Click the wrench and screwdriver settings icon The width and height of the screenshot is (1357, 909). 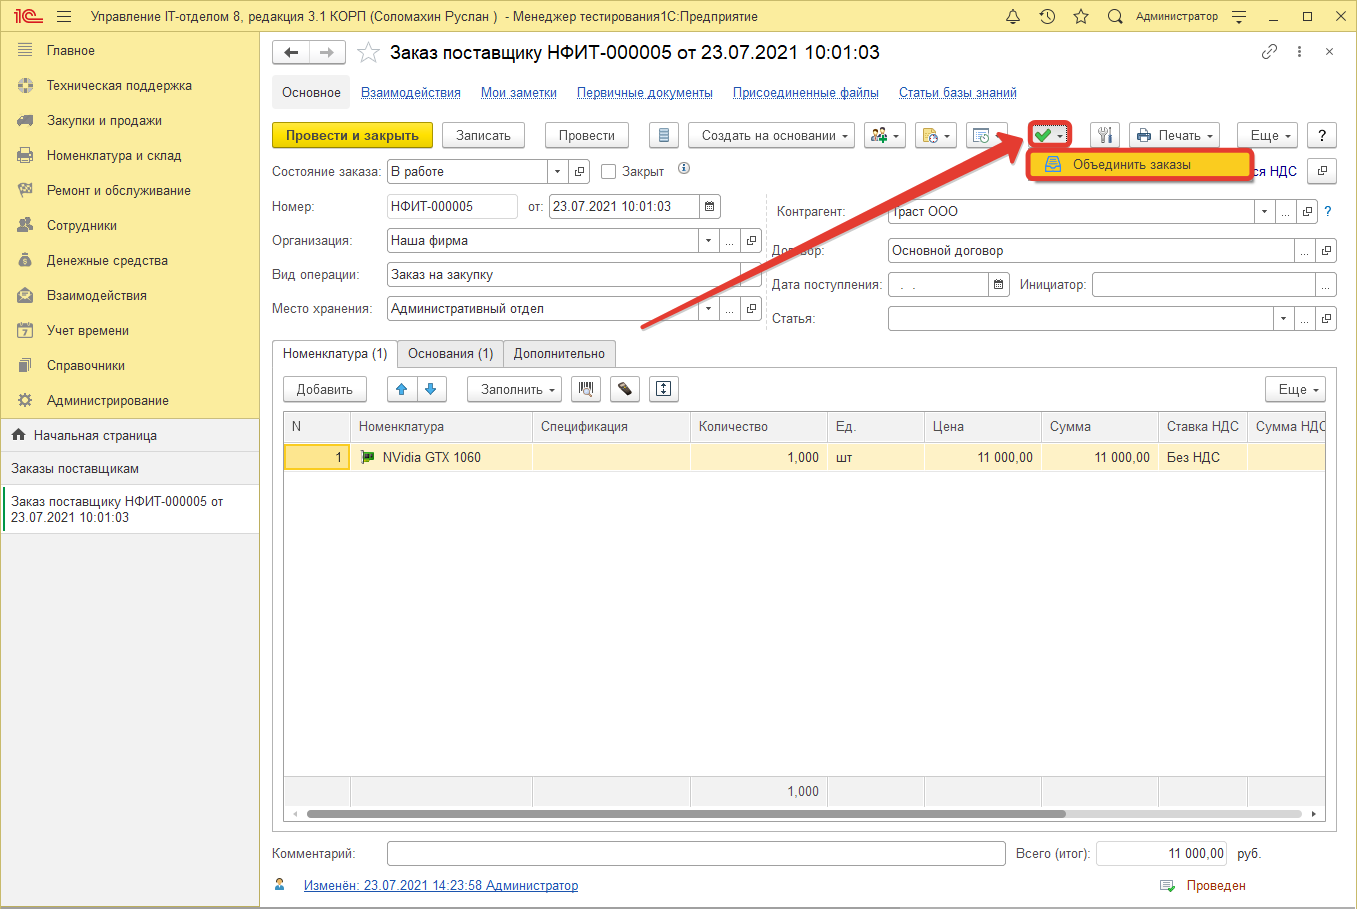1105,136
